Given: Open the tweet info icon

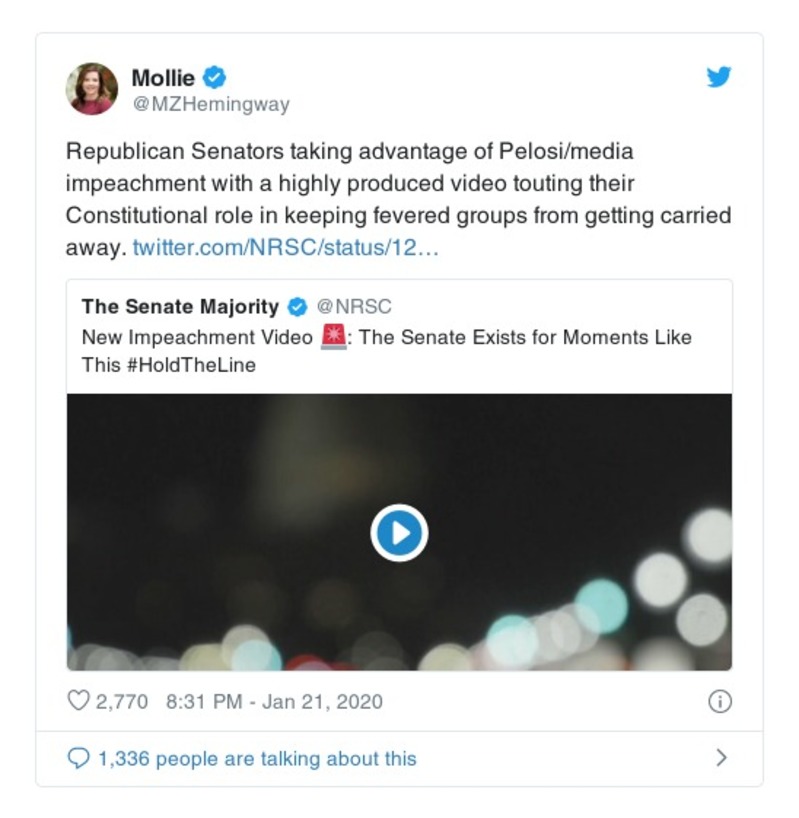Looking at the screenshot, I should coord(719,702).
